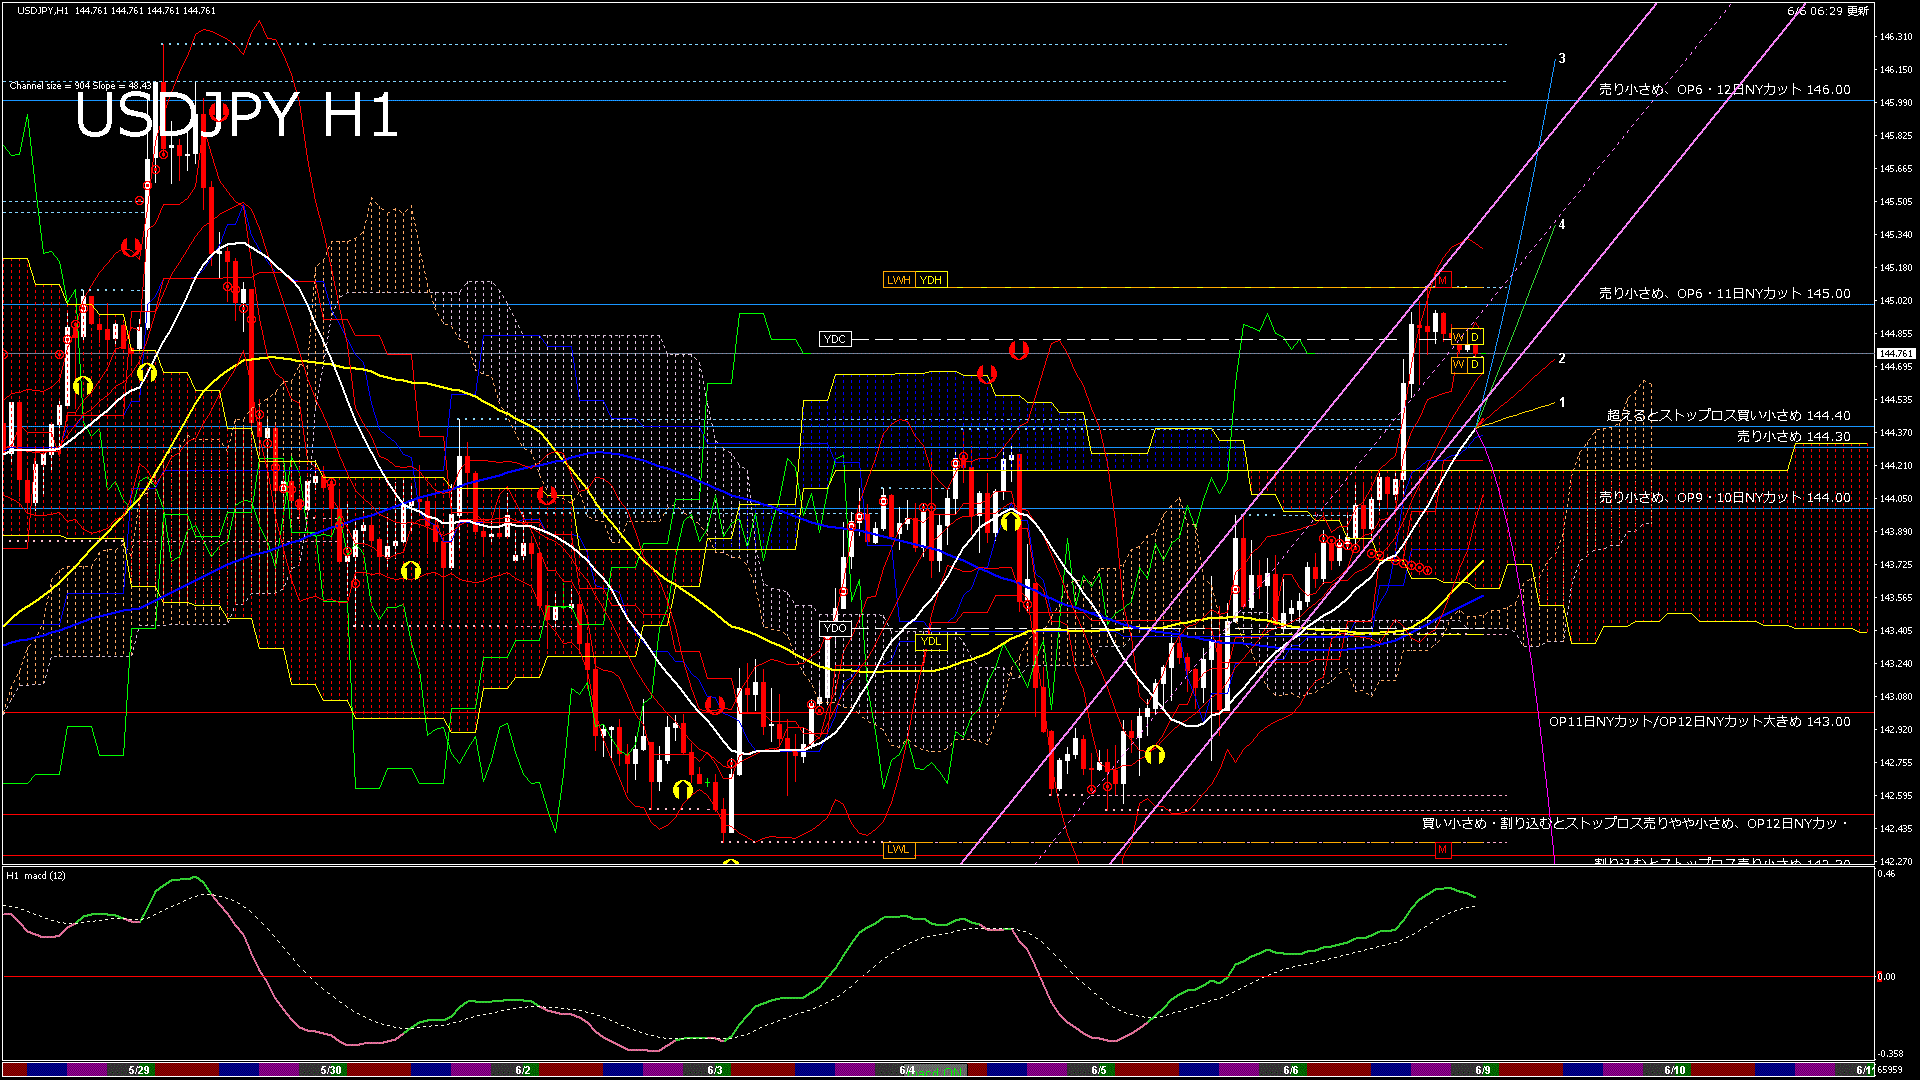The height and width of the screenshot is (1080, 1920).
Task: Click the 5/29 date on time axis
Action: click(139, 1070)
